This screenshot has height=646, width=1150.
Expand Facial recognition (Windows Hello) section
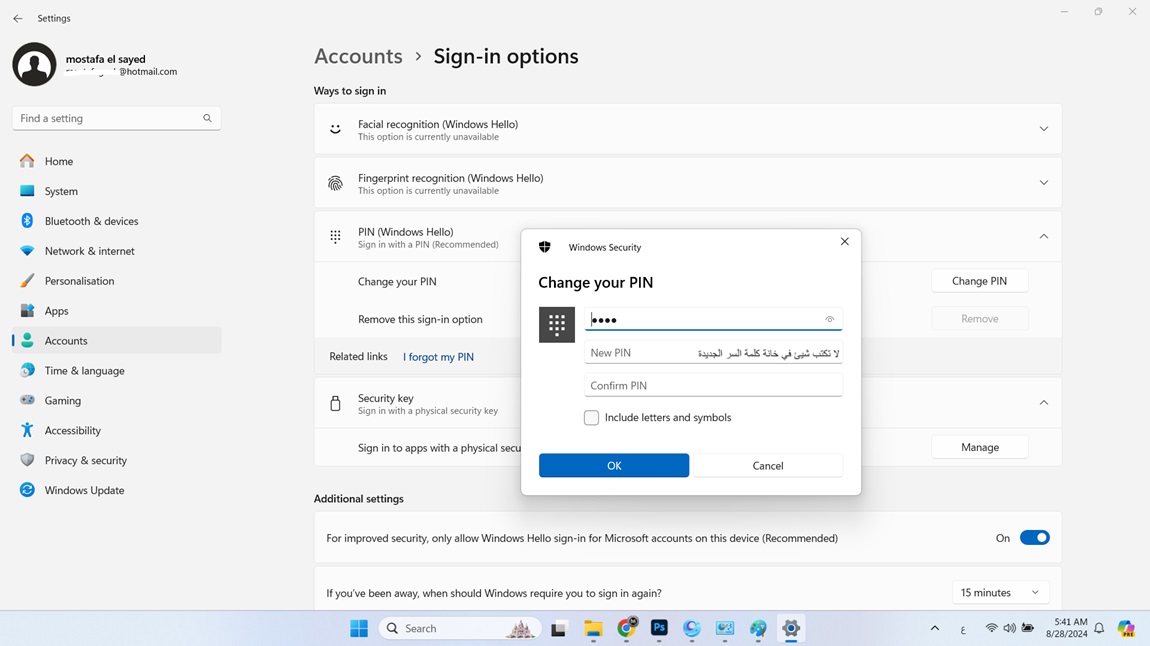click(x=1043, y=129)
